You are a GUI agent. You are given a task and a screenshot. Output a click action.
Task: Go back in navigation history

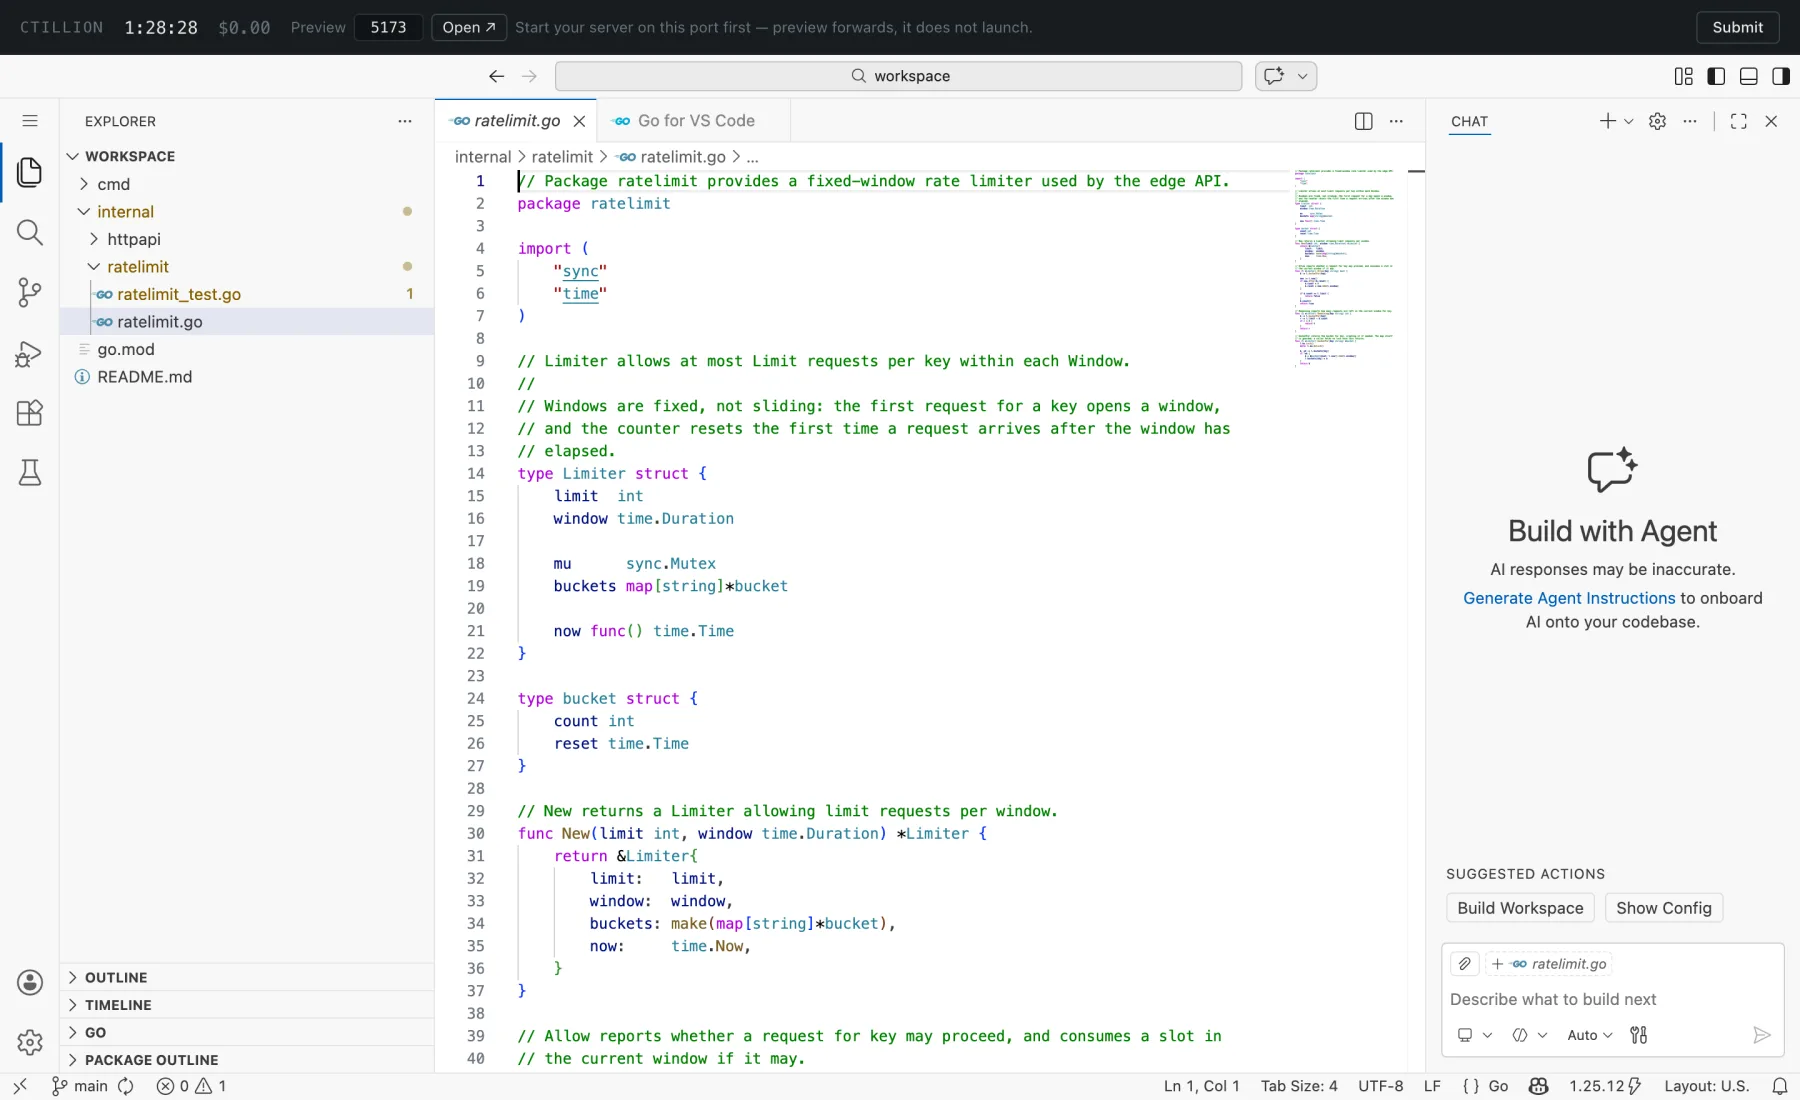496,76
